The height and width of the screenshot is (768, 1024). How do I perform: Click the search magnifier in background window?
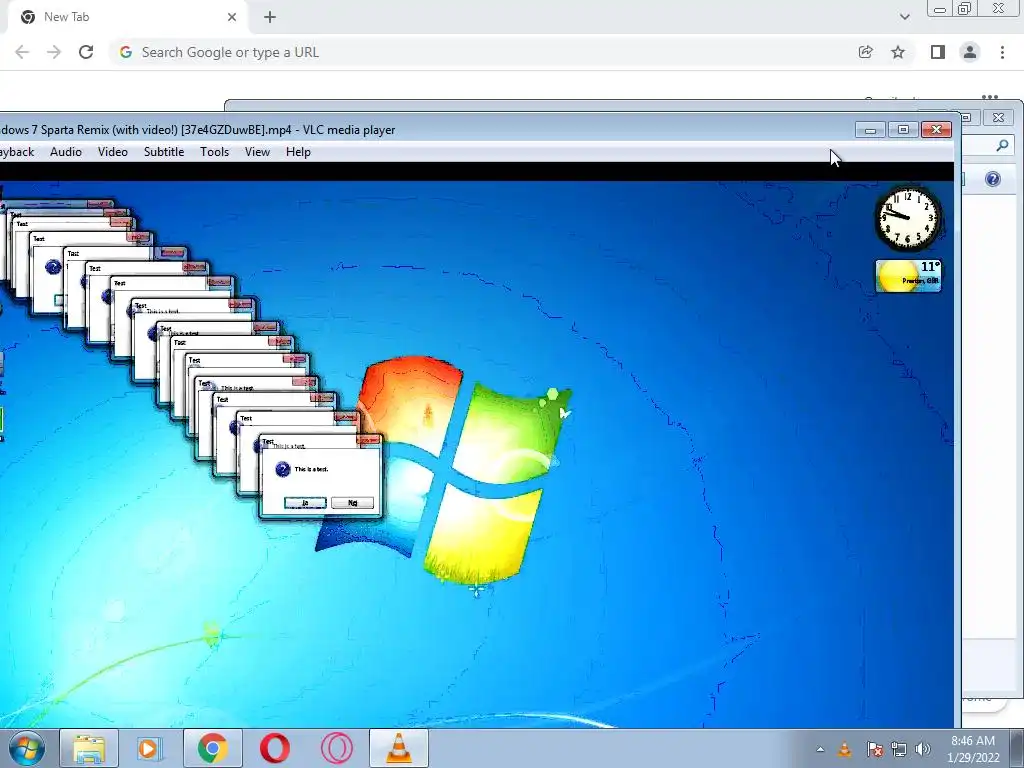pos(1002,146)
